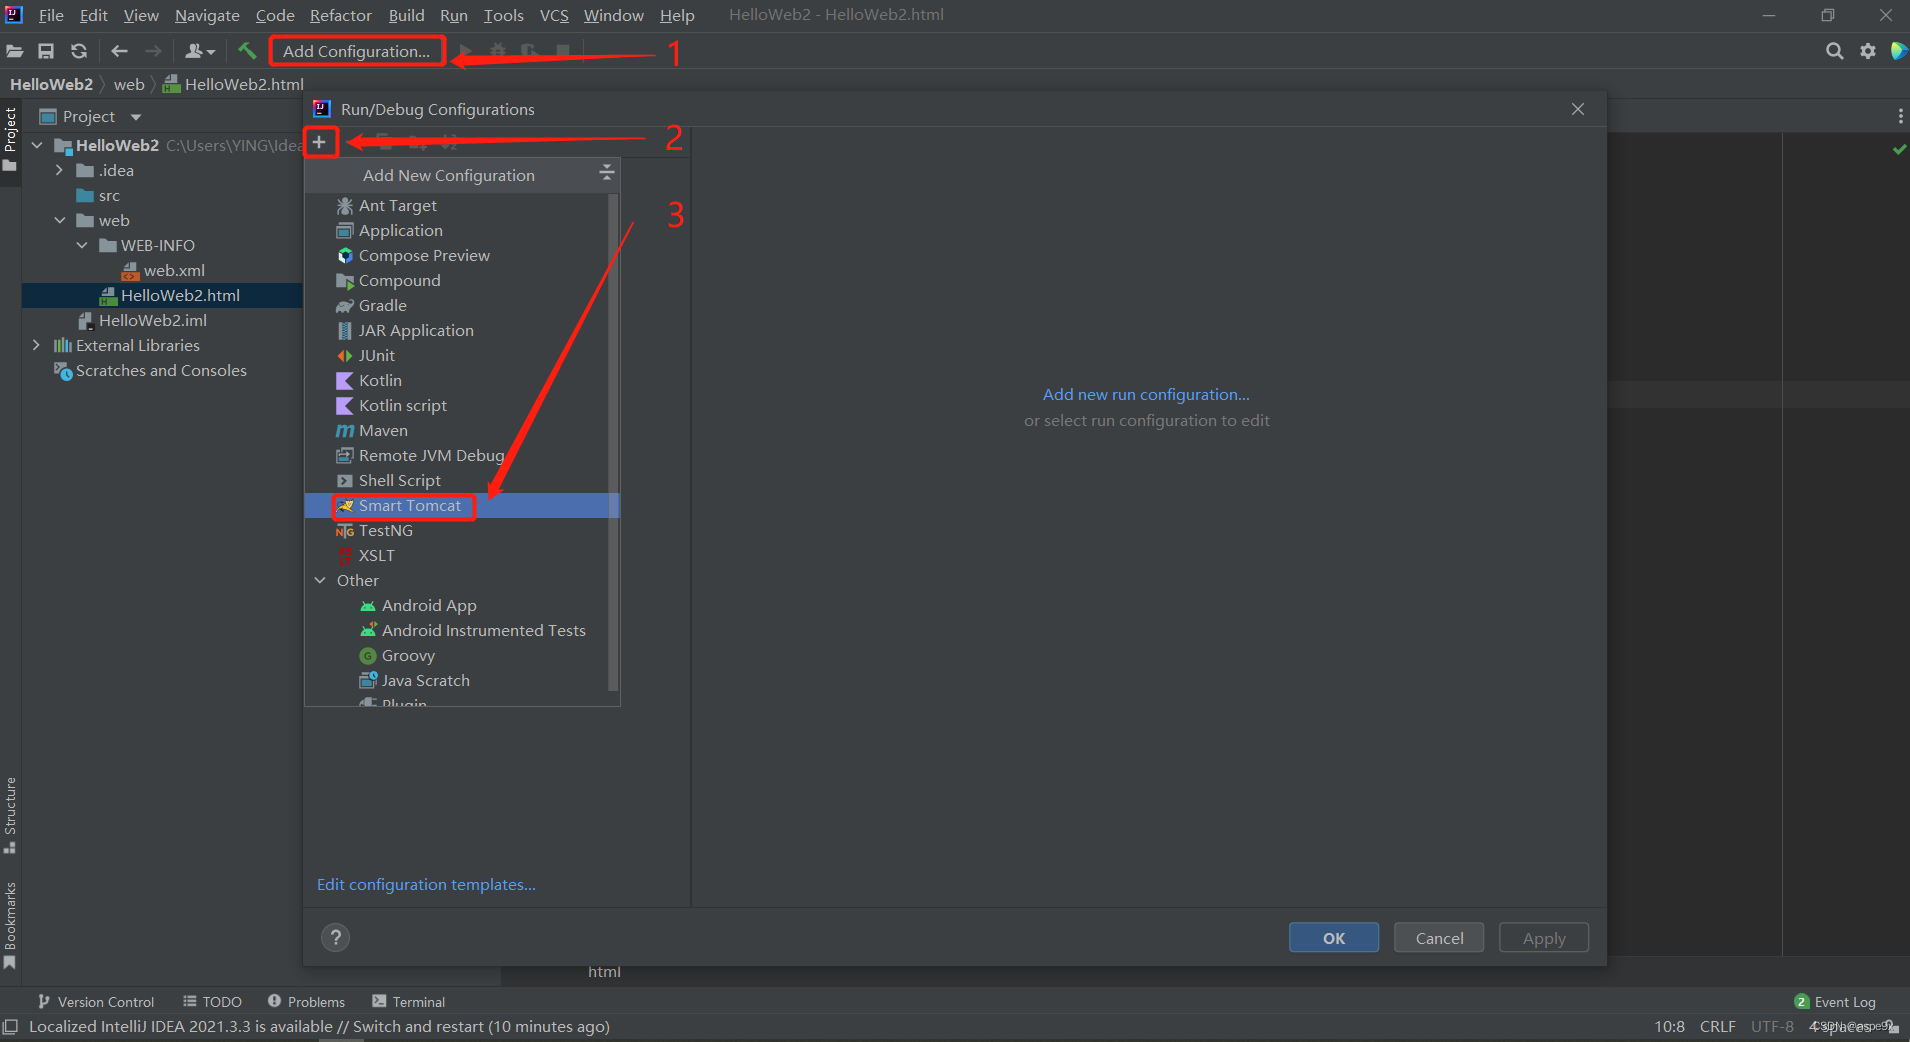The width and height of the screenshot is (1910, 1042).
Task: Open the Code With Me user dropdown
Action: click(x=200, y=51)
